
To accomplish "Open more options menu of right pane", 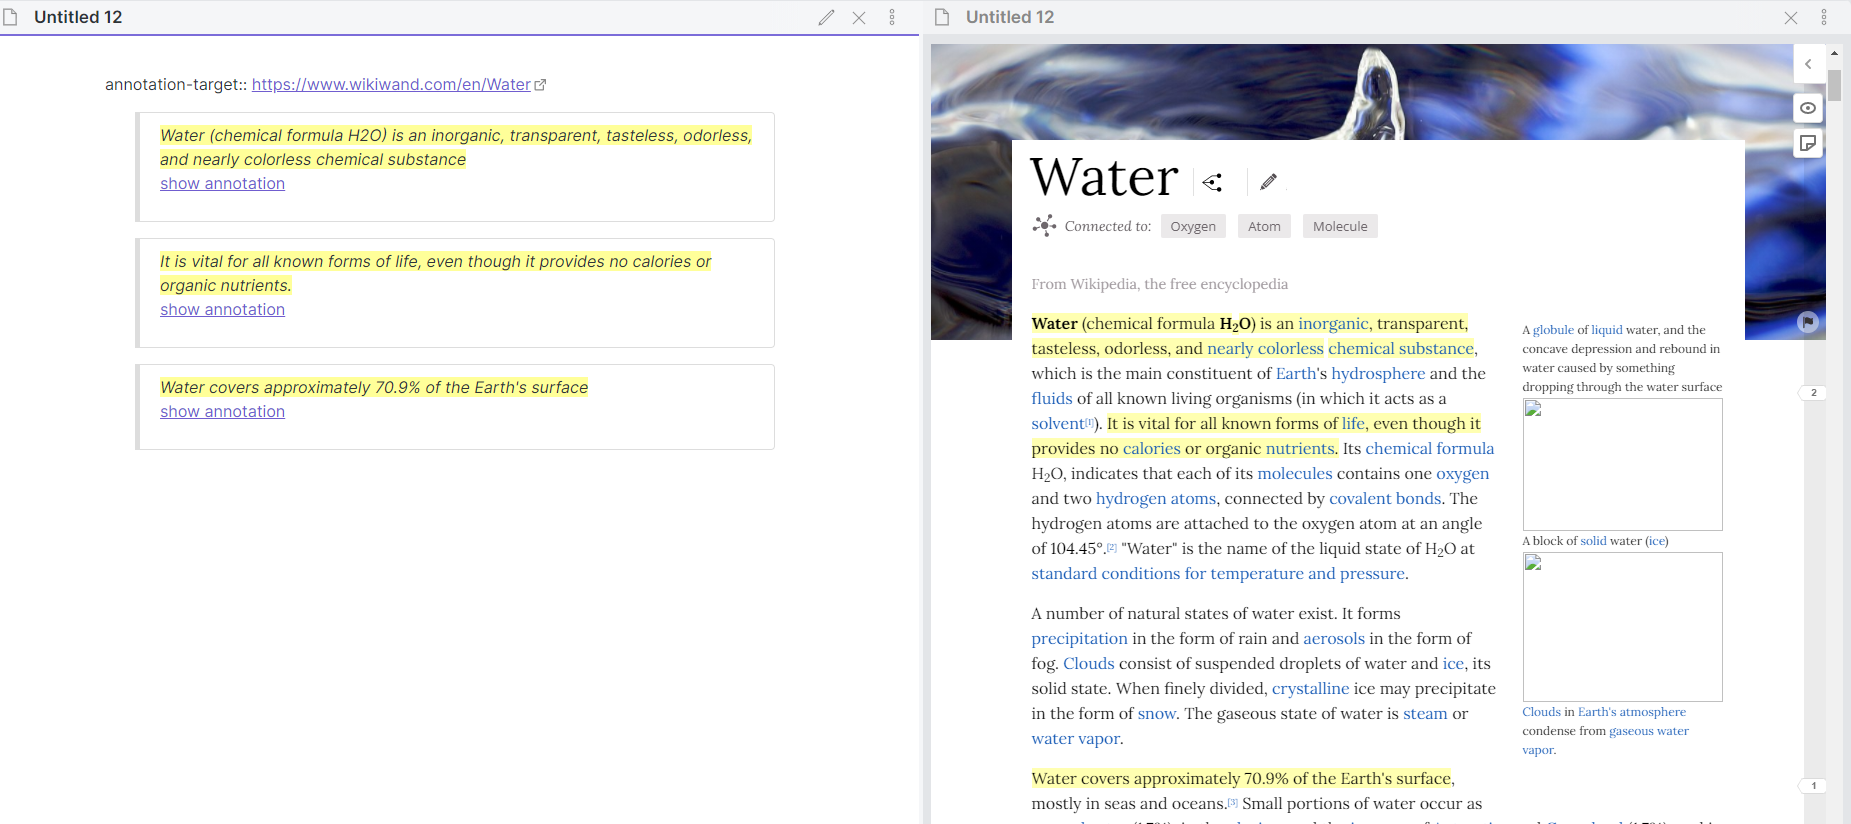I will (1824, 17).
